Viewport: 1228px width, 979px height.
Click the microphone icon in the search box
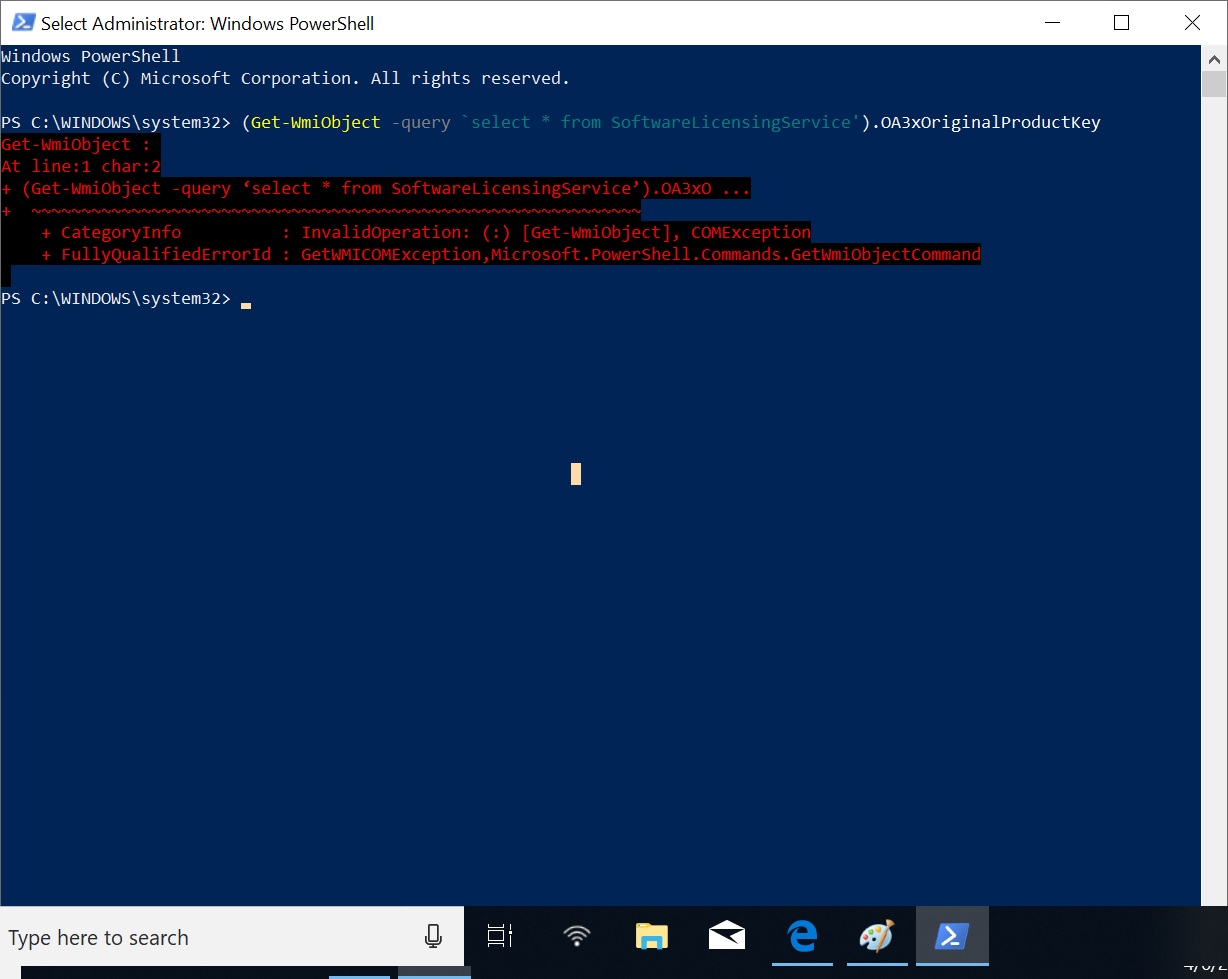click(x=433, y=936)
